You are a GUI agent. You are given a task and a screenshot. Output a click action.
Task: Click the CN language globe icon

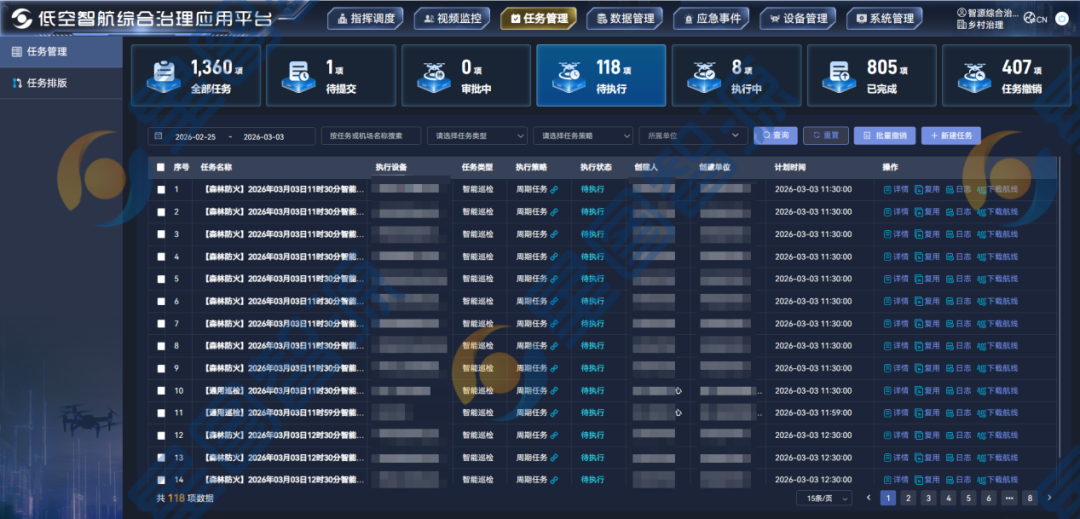[1029, 18]
